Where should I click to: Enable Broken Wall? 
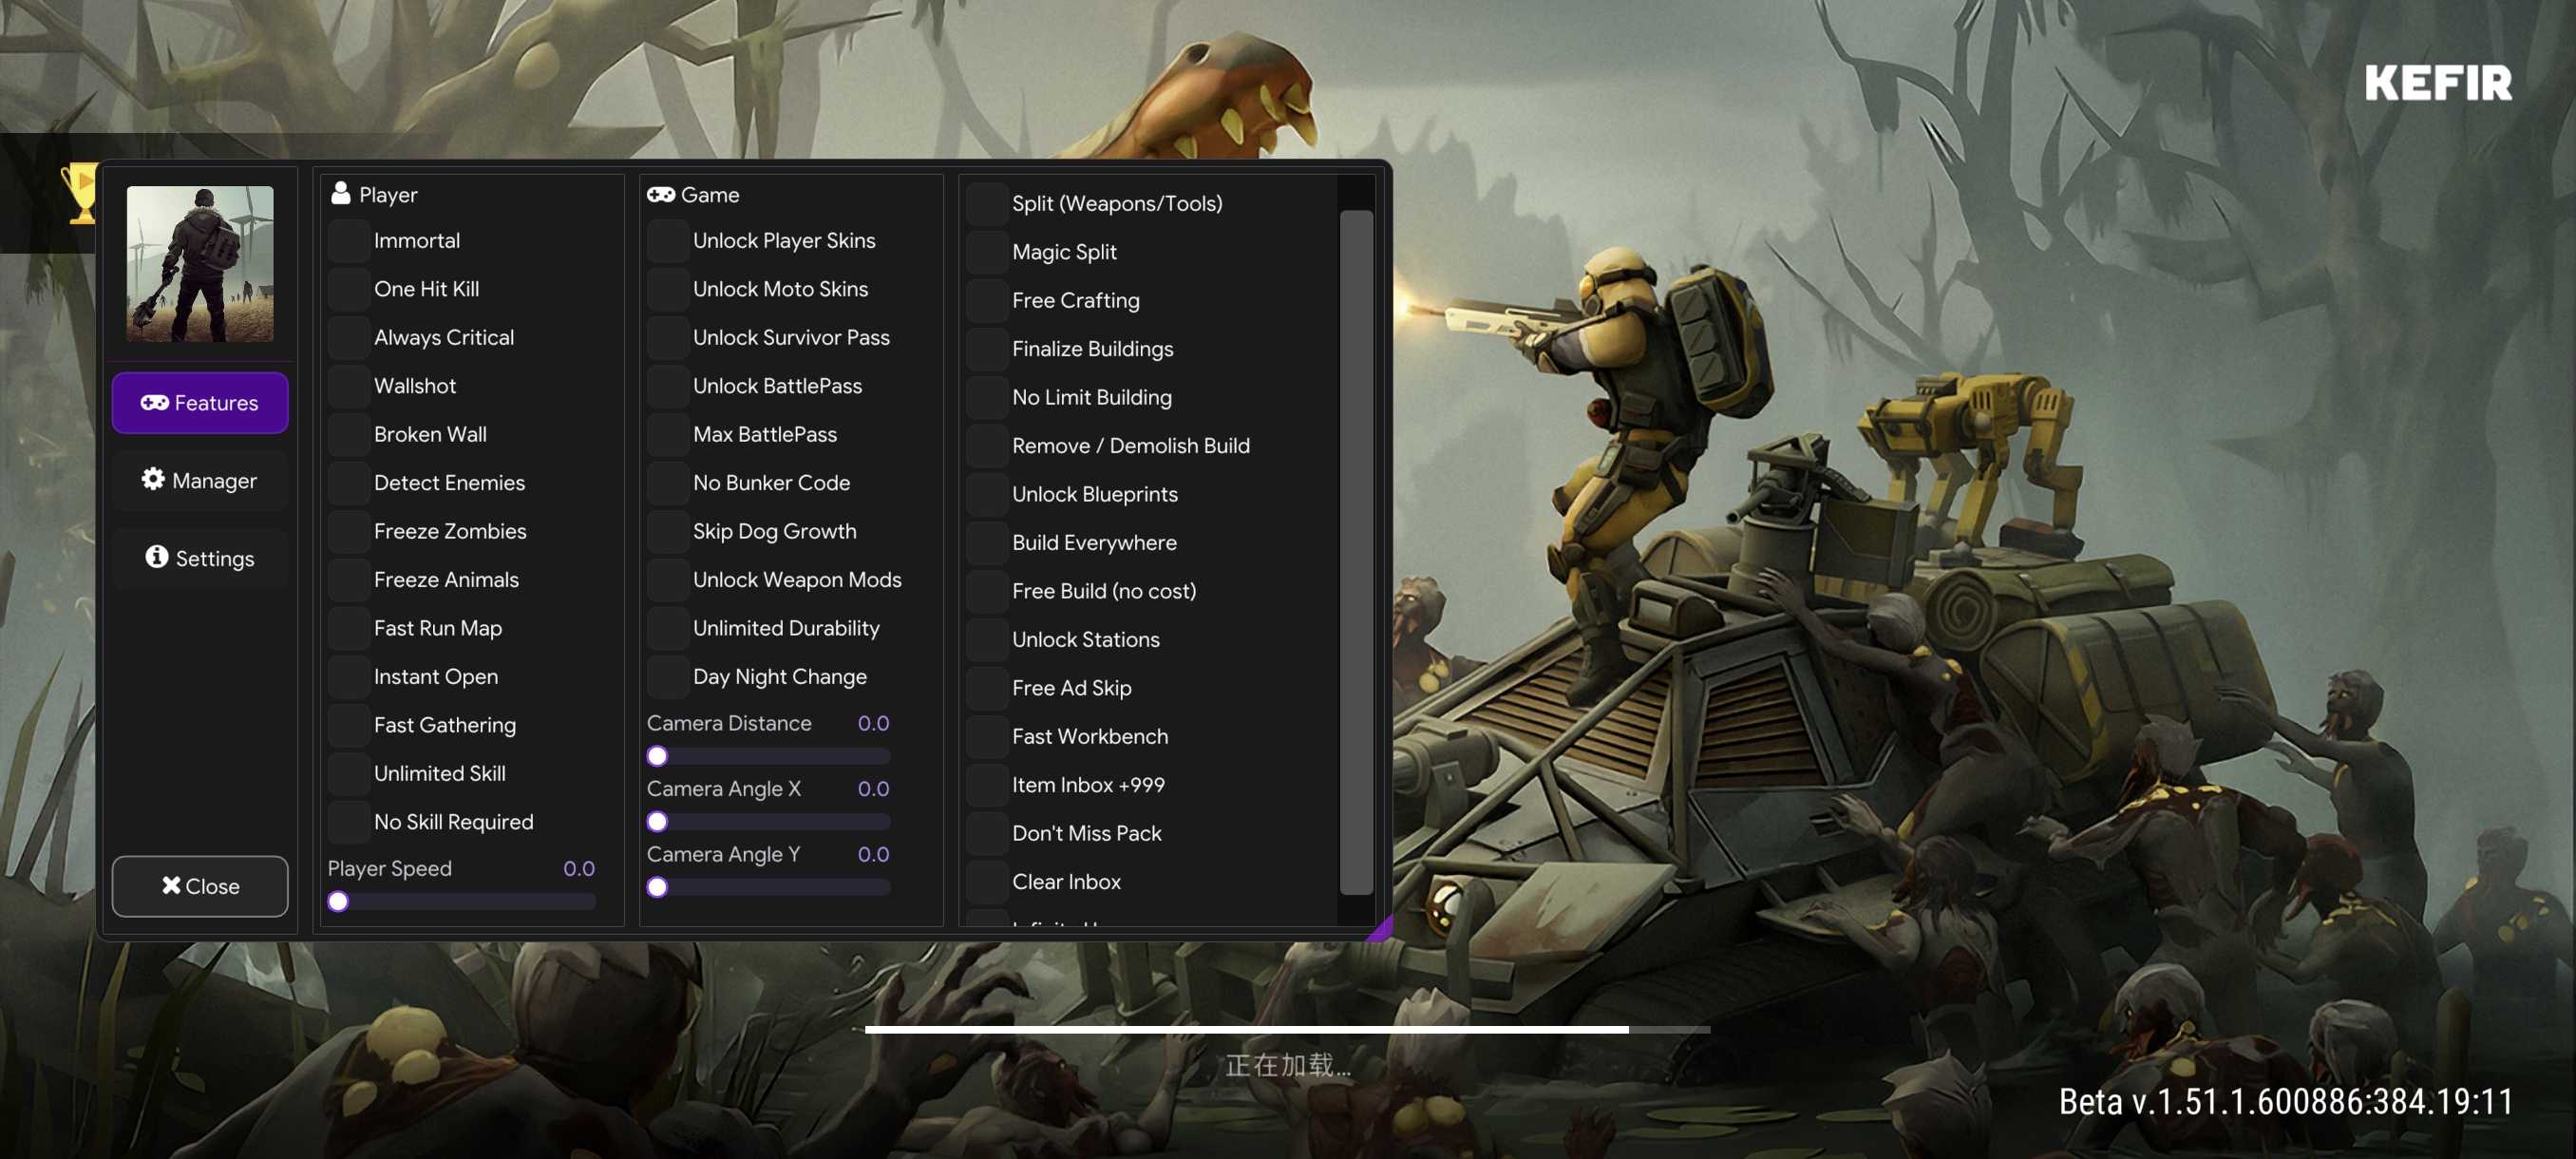point(349,435)
